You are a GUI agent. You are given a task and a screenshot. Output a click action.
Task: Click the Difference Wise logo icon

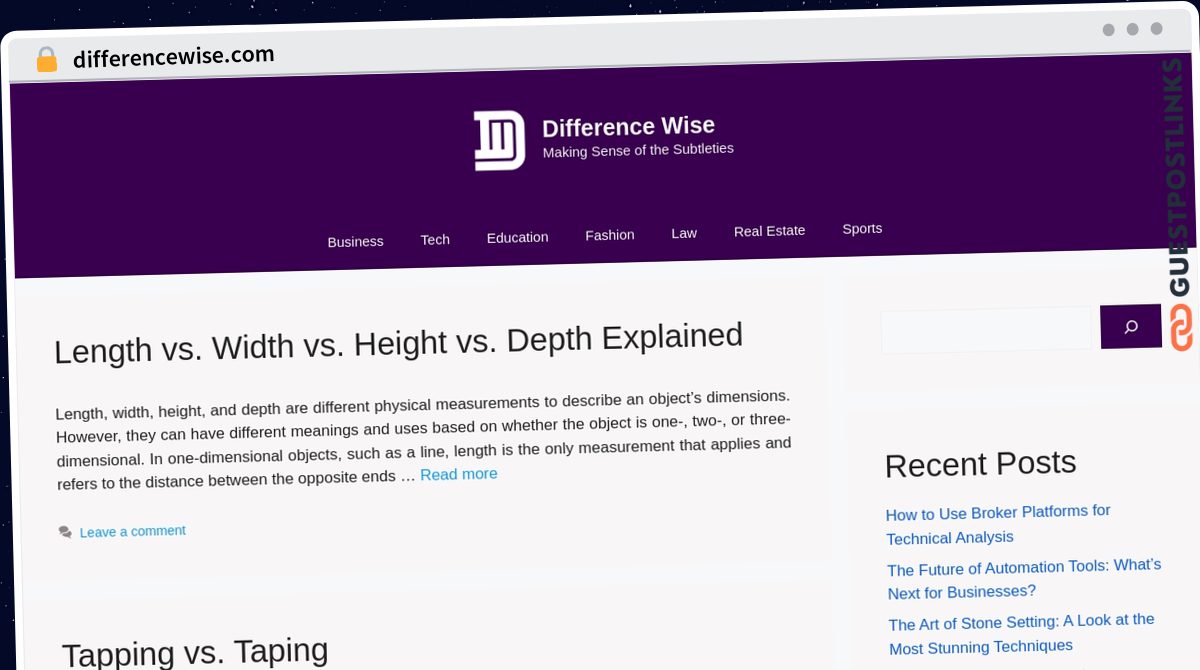click(x=499, y=140)
